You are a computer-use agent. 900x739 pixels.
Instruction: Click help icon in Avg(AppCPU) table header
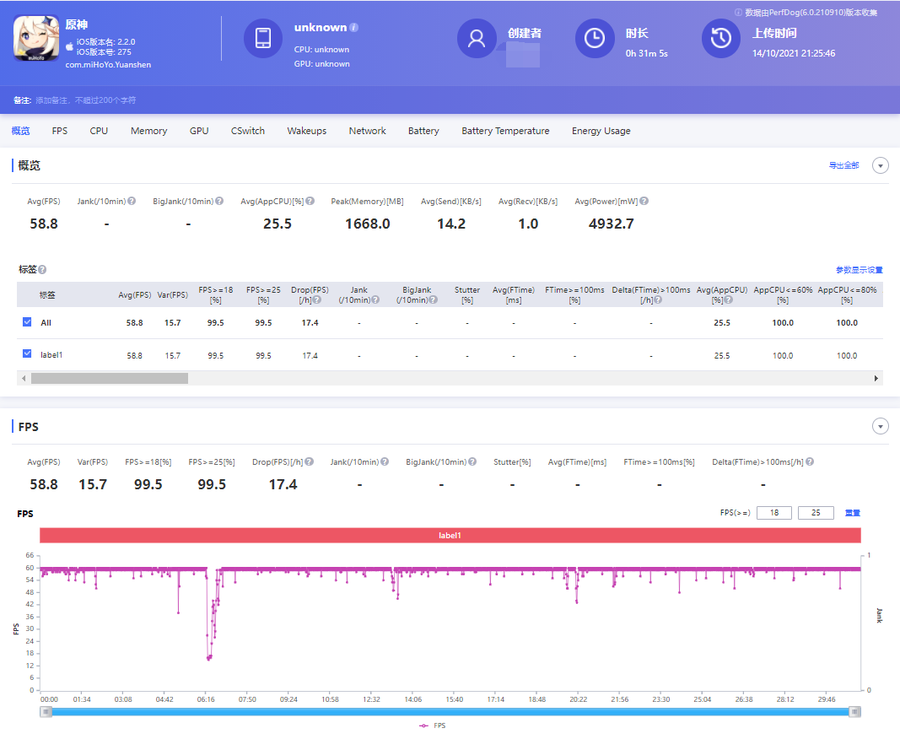tap(728, 300)
